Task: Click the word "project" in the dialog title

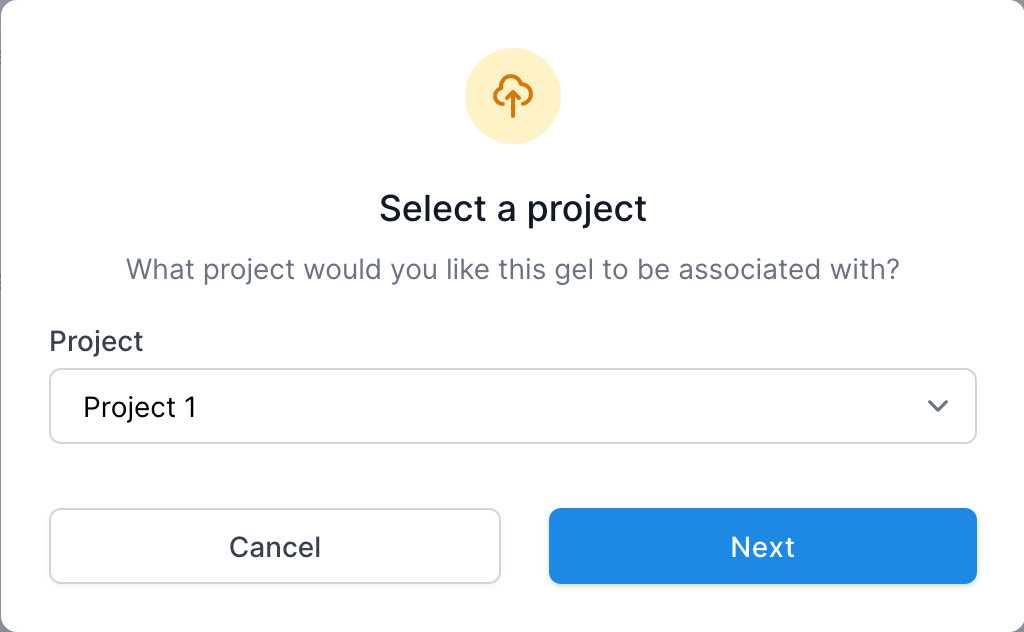Action: click(586, 210)
